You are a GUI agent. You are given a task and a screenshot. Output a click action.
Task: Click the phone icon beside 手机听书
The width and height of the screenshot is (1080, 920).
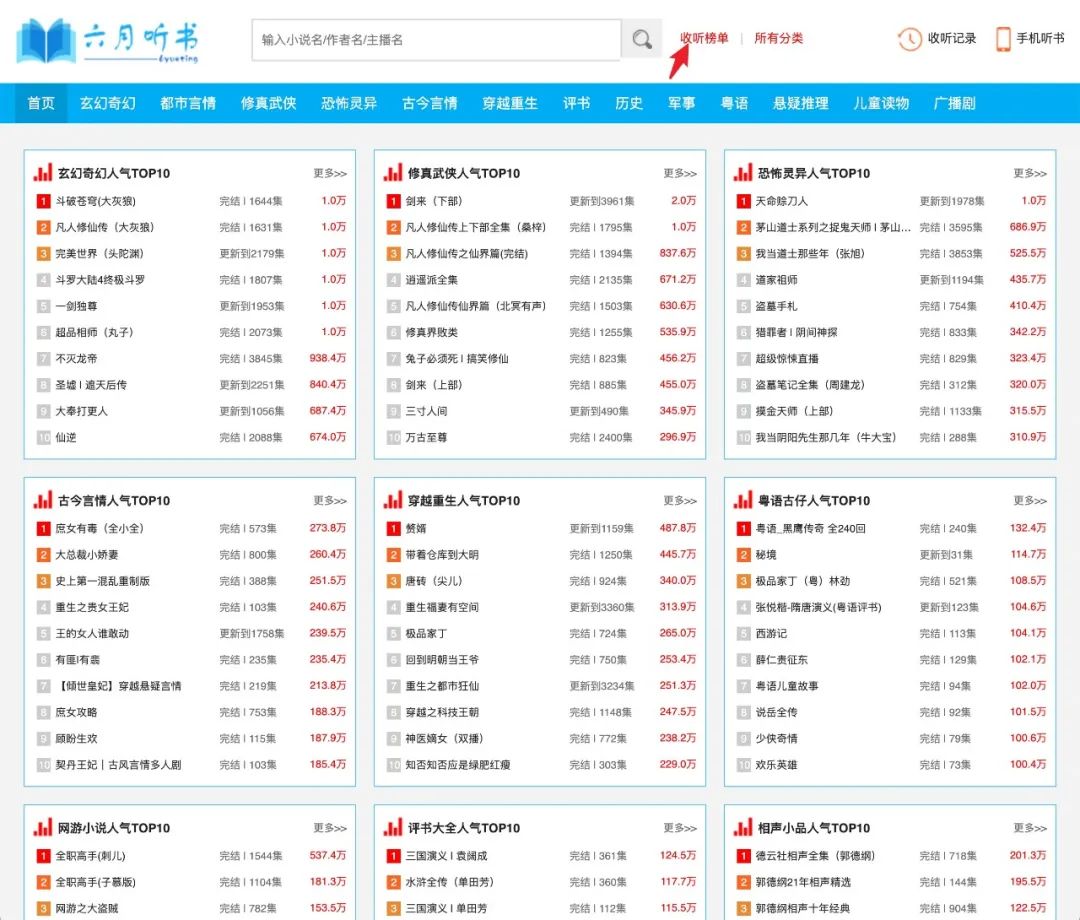point(1003,39)
